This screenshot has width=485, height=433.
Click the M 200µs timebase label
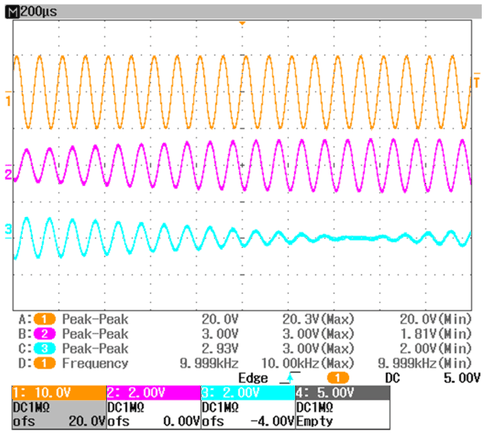[31, 12]
